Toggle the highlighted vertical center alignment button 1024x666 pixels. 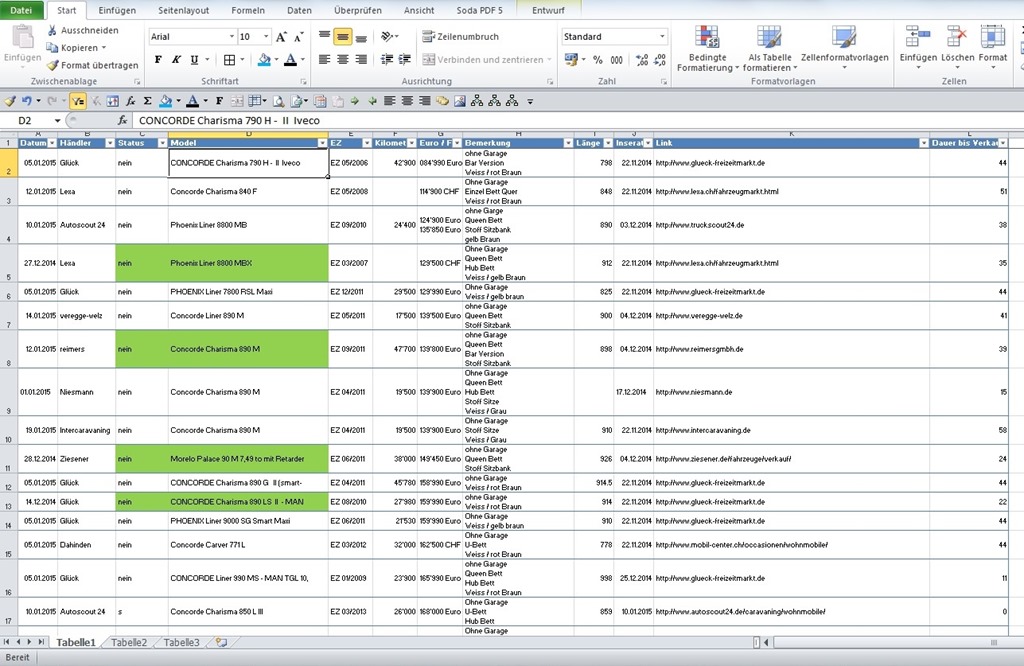[x=343, y=36]
